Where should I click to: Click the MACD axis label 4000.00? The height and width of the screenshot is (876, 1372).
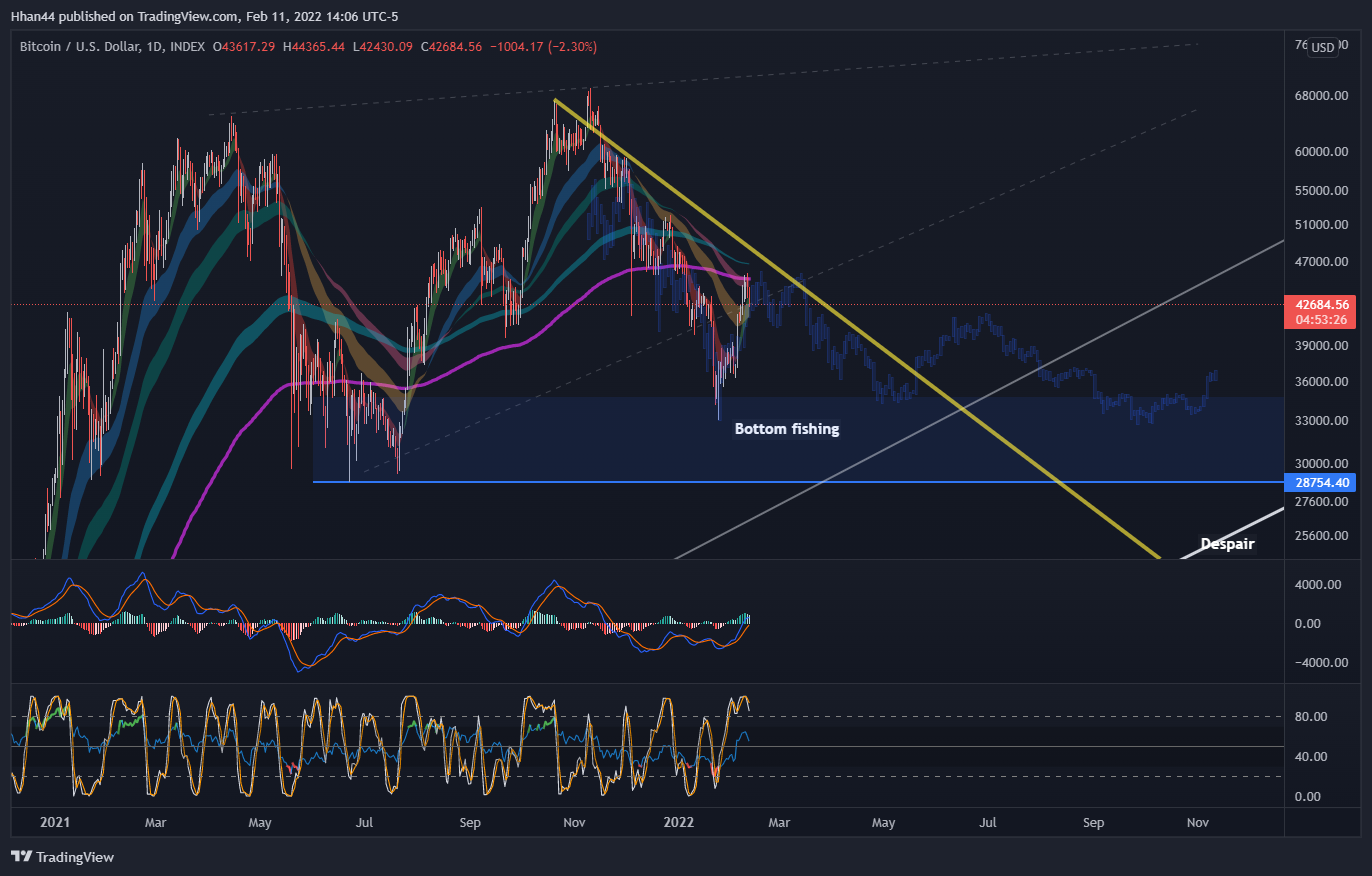tap(1317, 584)
